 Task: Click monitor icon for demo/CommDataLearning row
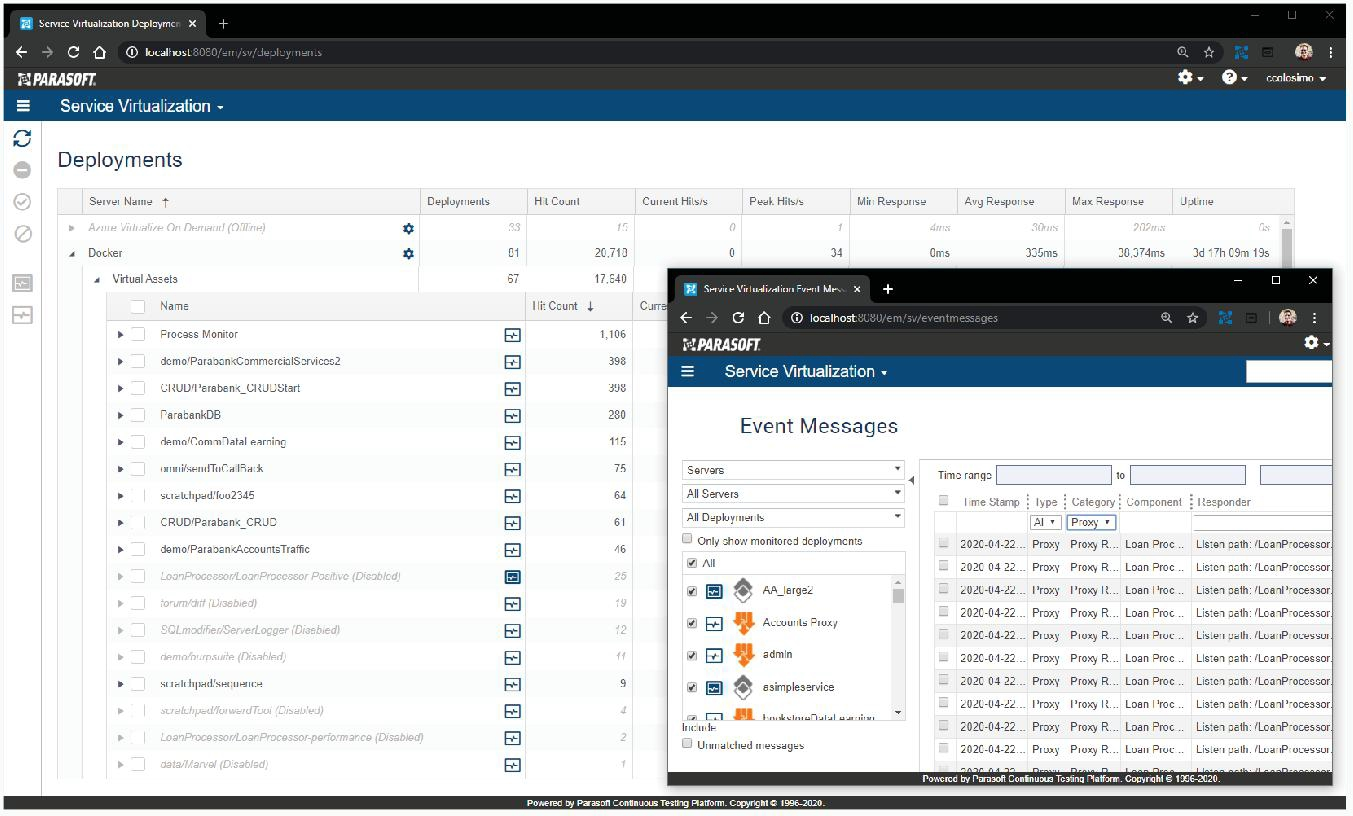click(512, 442)
